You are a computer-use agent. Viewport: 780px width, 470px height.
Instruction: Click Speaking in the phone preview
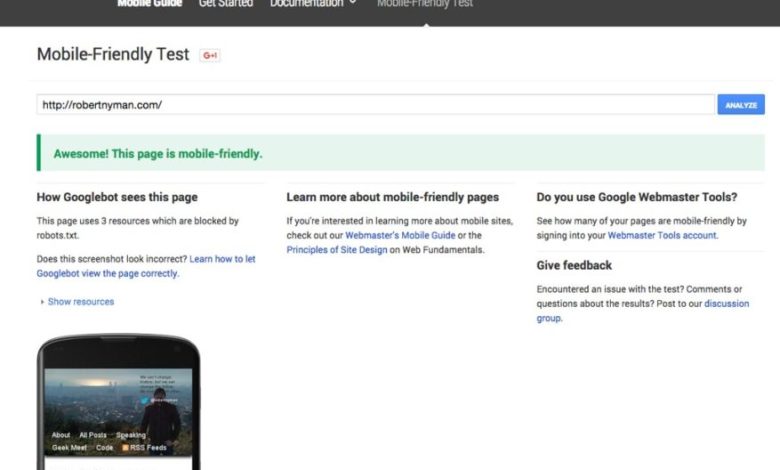pyautogui.click(x=131, y=435)
